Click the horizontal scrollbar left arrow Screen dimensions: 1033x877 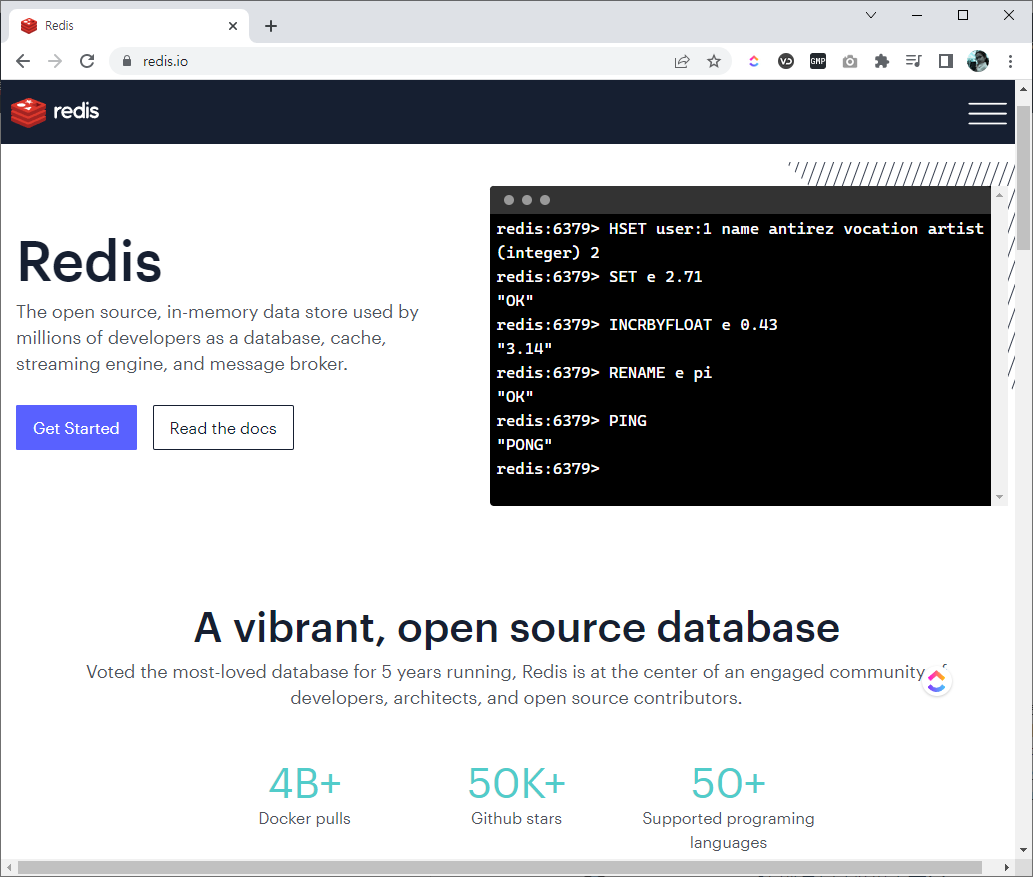point(9,868)
